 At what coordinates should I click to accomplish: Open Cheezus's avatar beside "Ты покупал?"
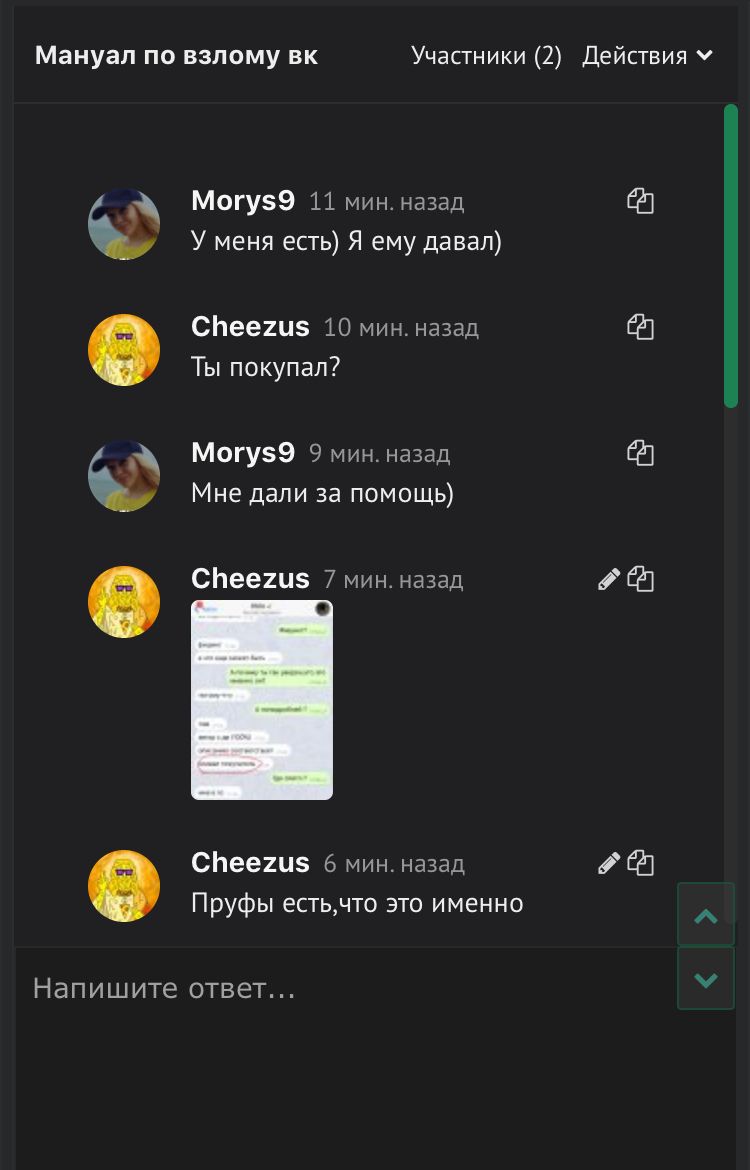(124, 350)
